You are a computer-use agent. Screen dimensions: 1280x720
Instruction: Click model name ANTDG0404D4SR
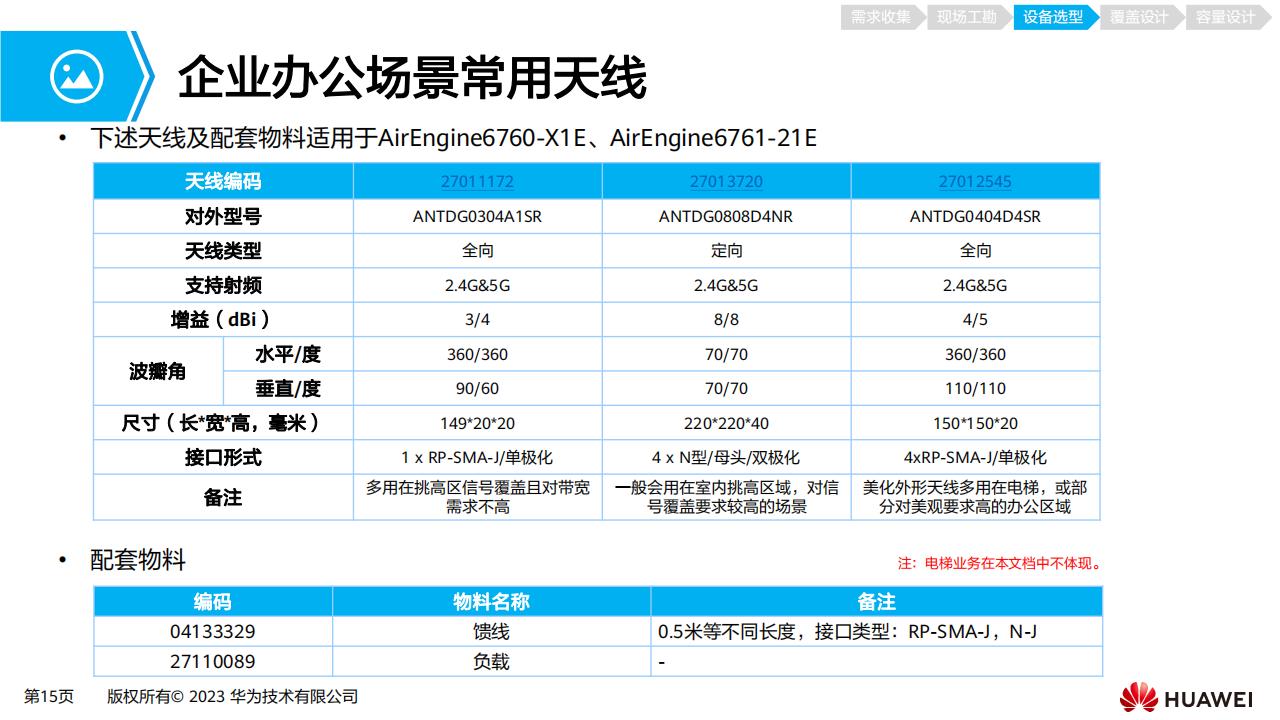point(975,217)
